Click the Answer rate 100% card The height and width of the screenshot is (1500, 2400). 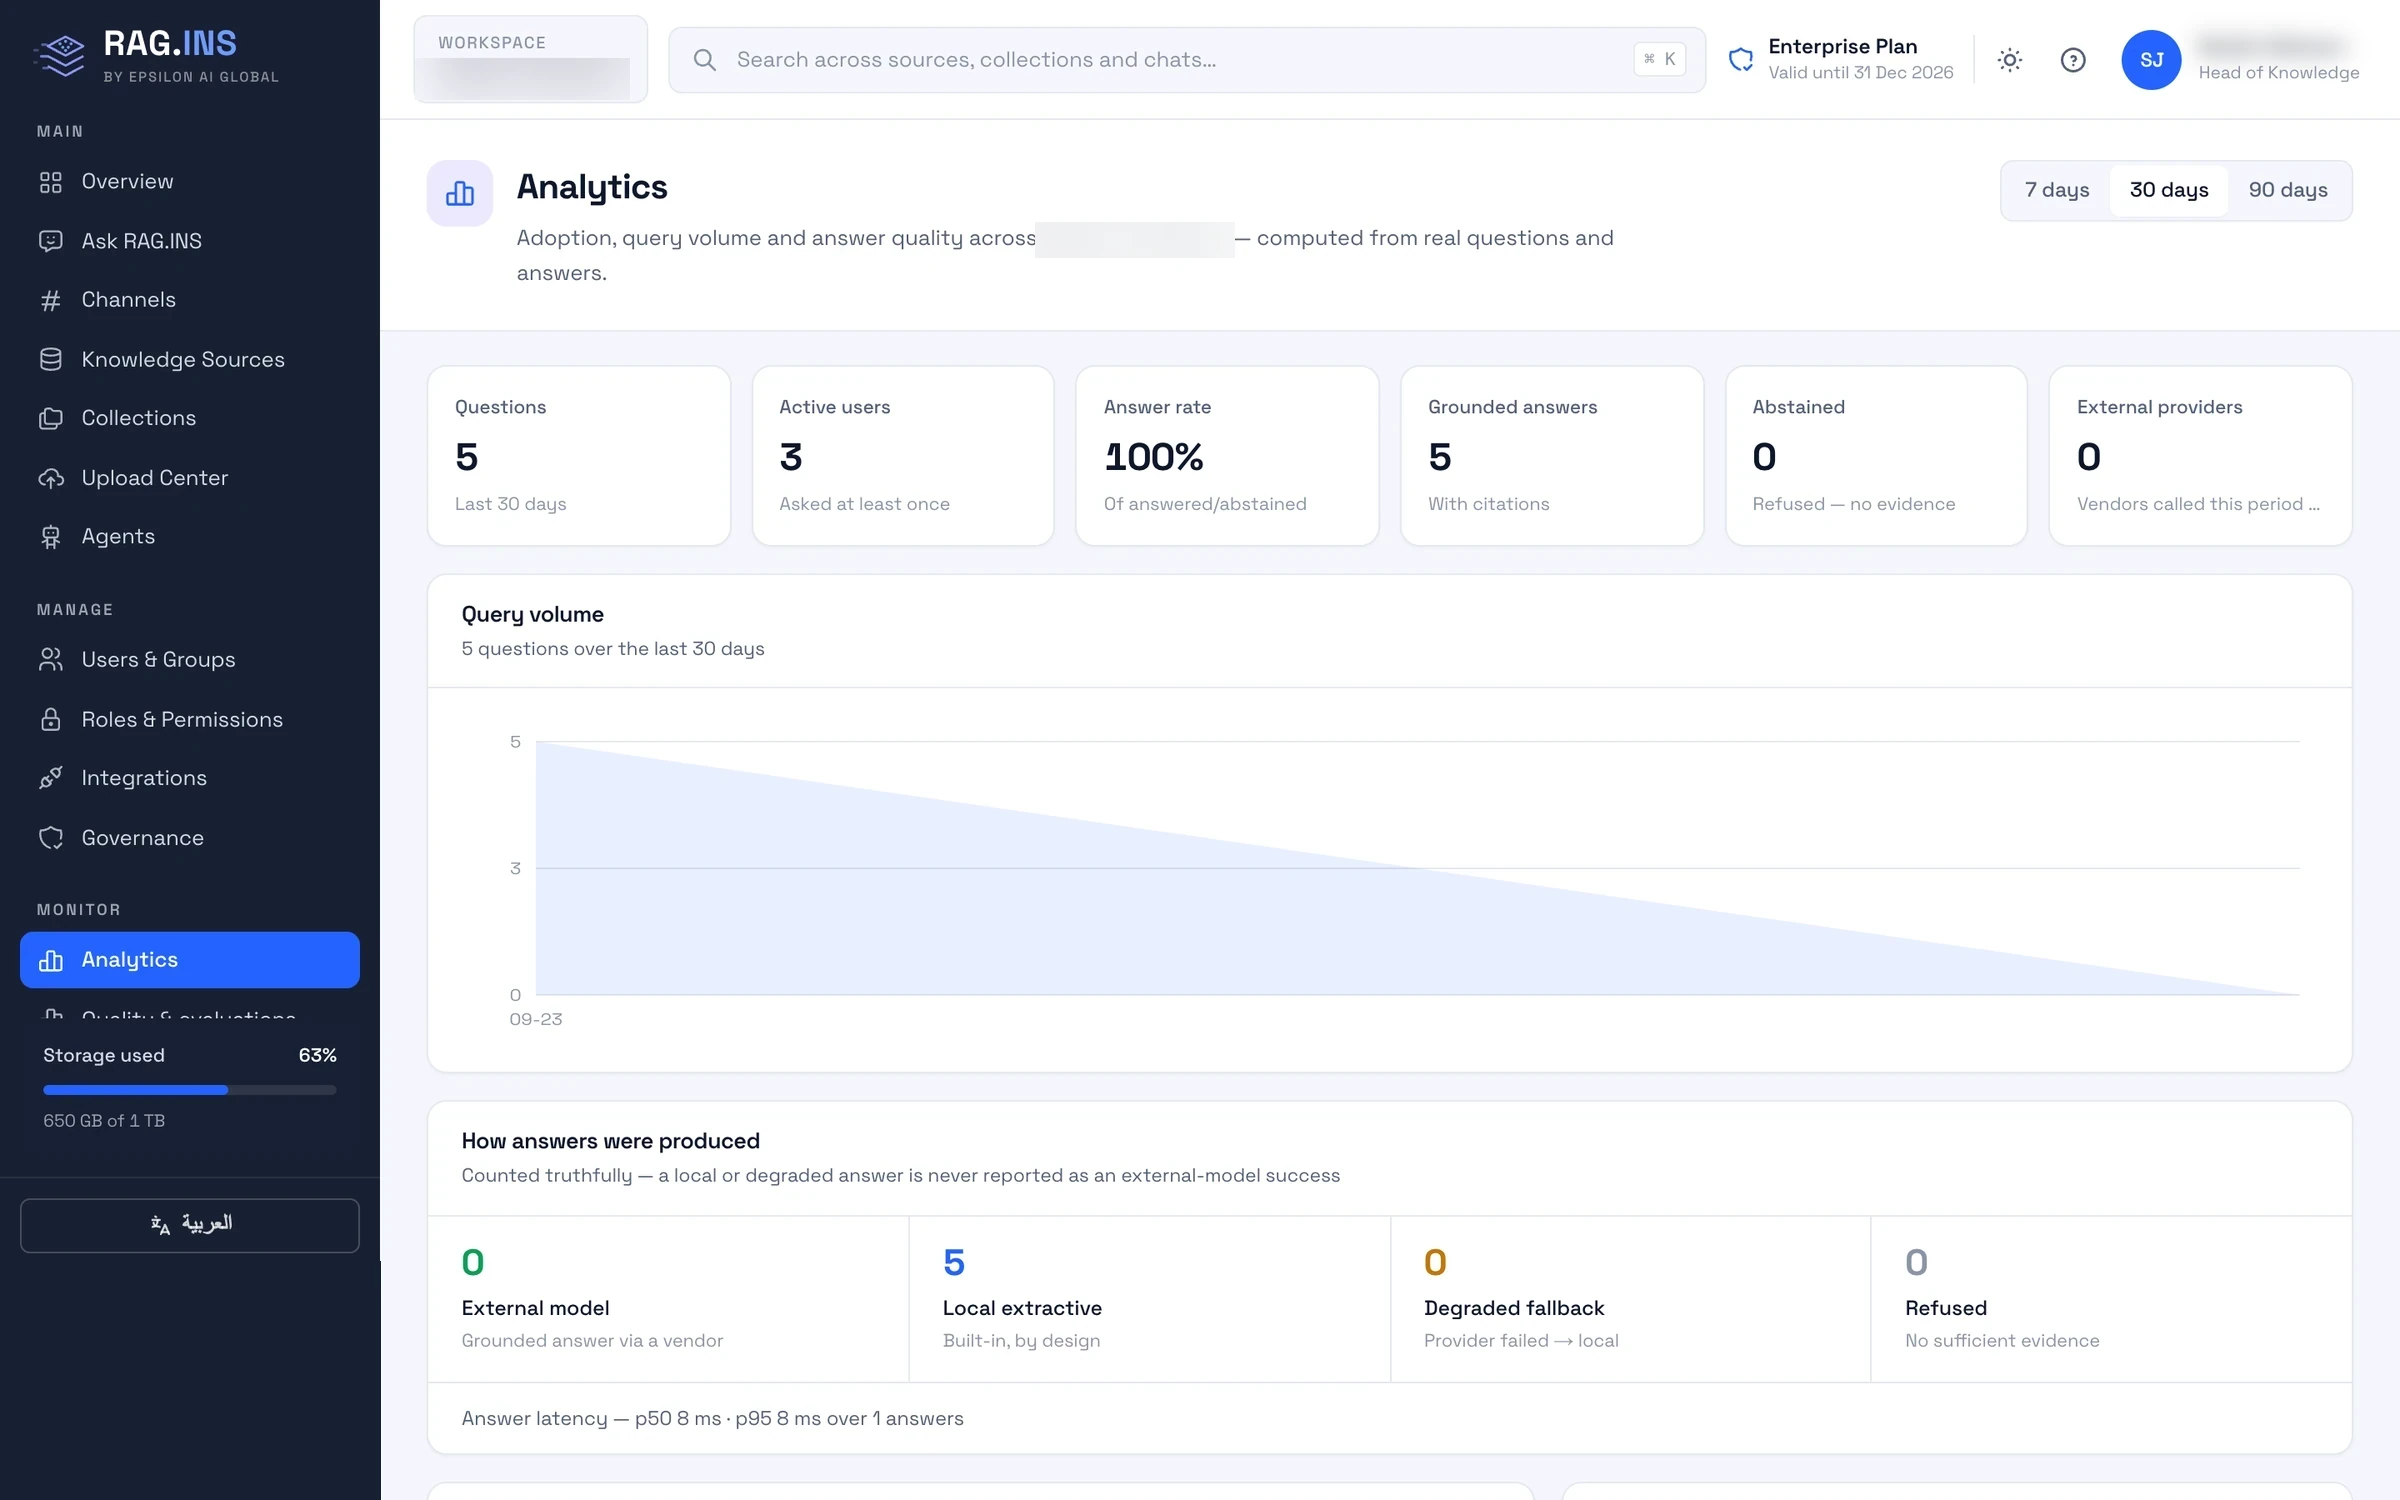click(1227, 456)
